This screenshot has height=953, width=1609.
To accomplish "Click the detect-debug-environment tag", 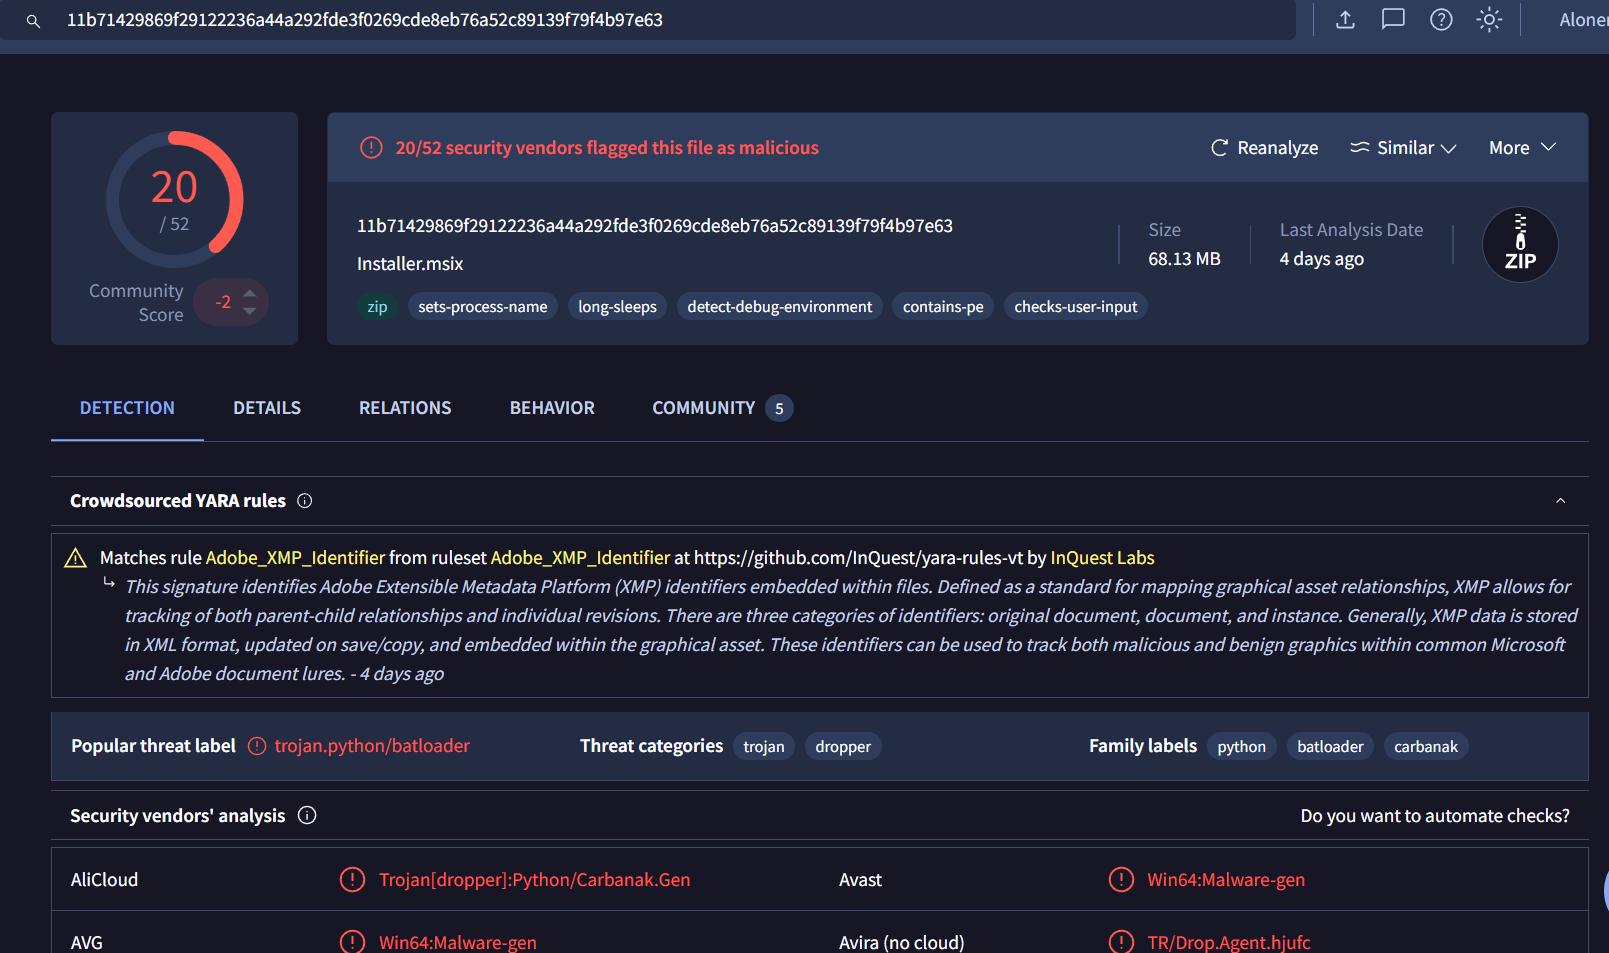I will click(x=779, y=307).
